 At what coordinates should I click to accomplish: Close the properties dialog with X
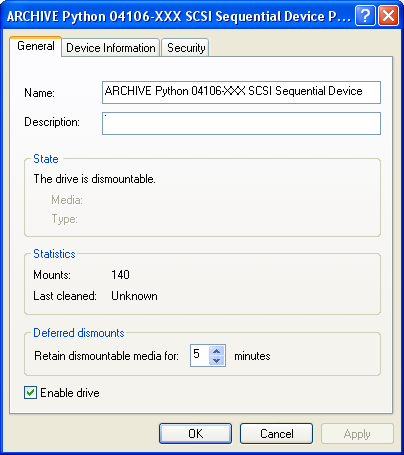coord(389,15)
